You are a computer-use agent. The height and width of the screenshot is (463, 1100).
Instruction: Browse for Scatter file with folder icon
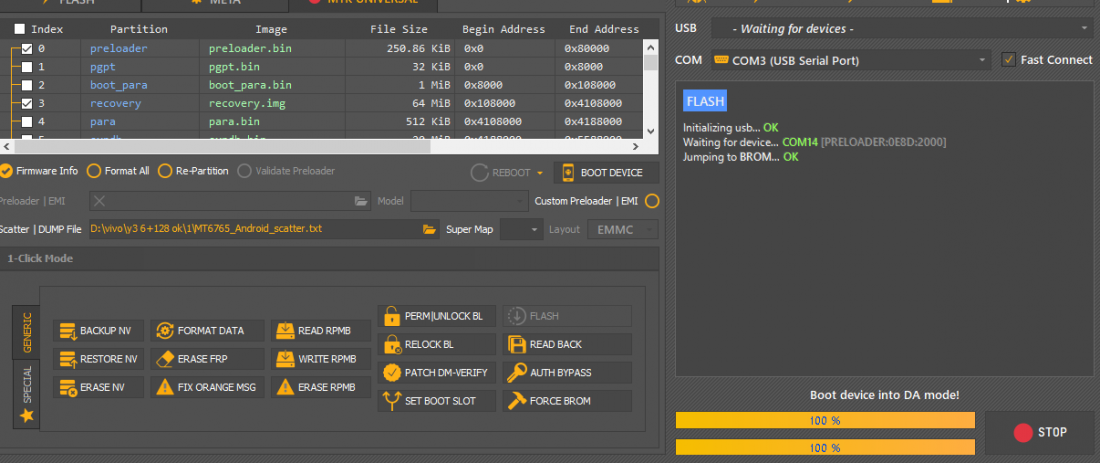(x=430, y=229)
